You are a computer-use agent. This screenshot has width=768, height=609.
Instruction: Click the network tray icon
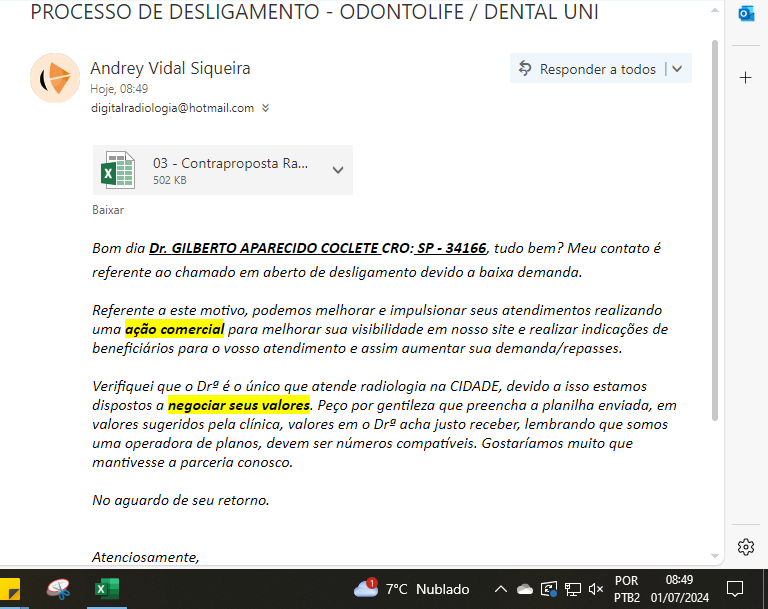(573, 589)
